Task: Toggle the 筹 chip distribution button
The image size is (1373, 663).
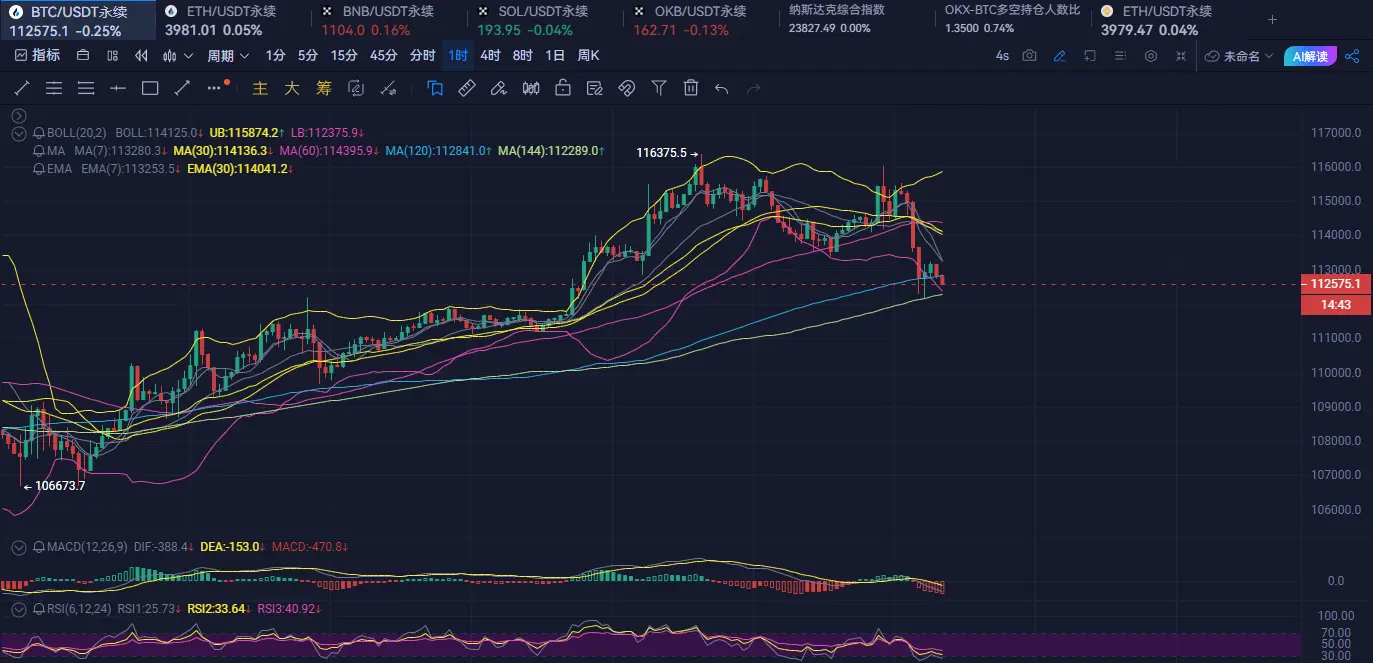Action: pyautogui.click(x=324, y=88)
